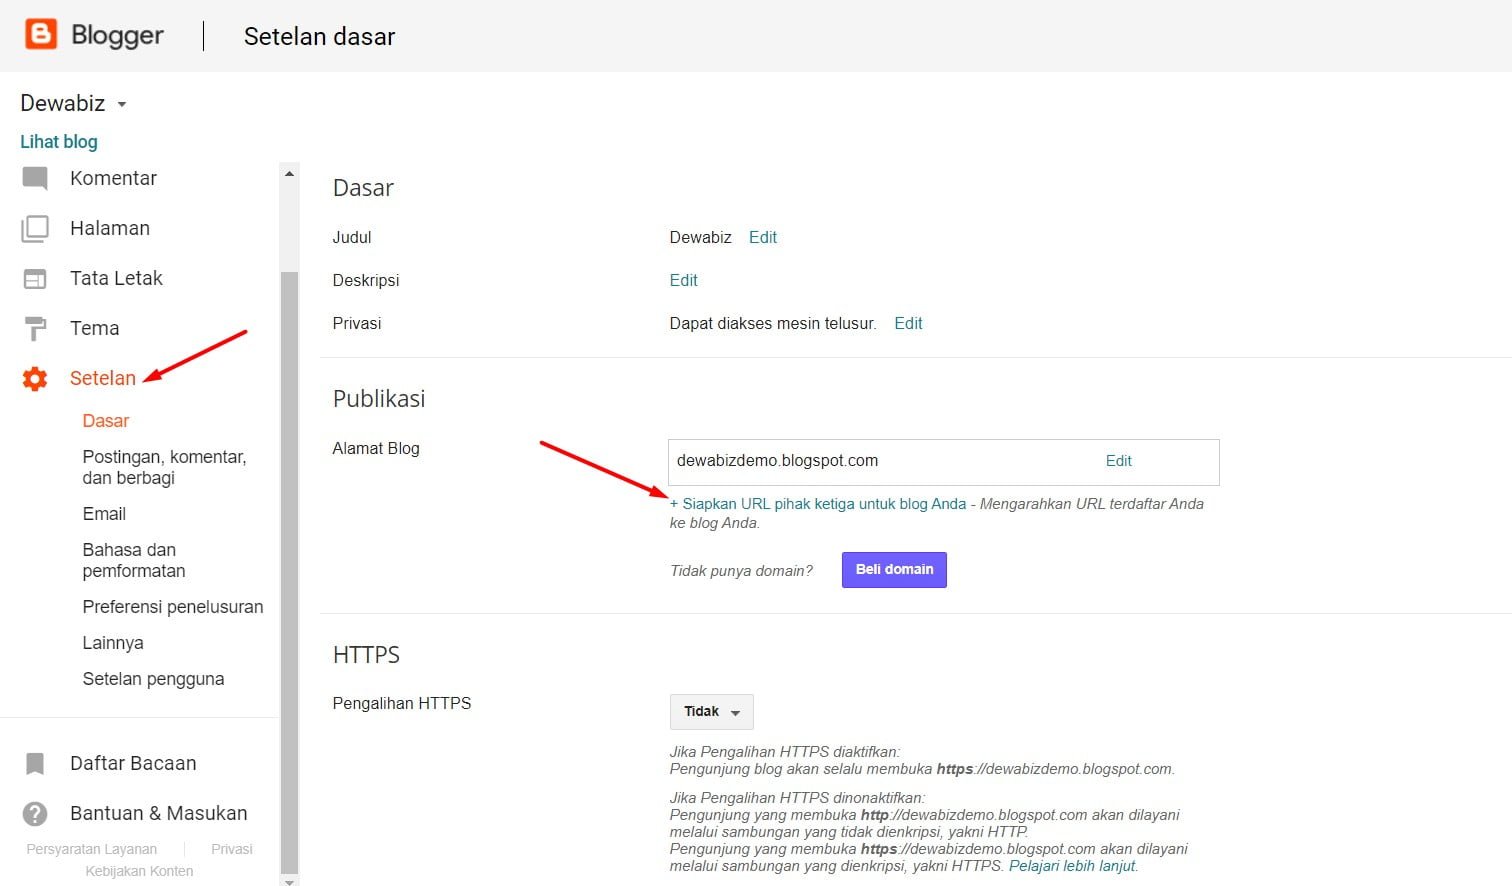Click the dewabizdemo.blogspot.com address field
Image resolution: width=1512 pixels, height=886 pixels.
tap(880, 461)
